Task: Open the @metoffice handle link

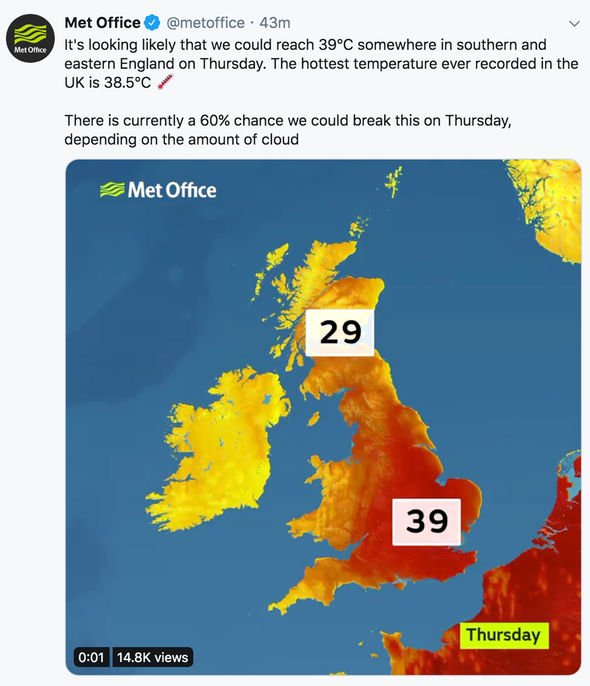Action: coord(206,23)
